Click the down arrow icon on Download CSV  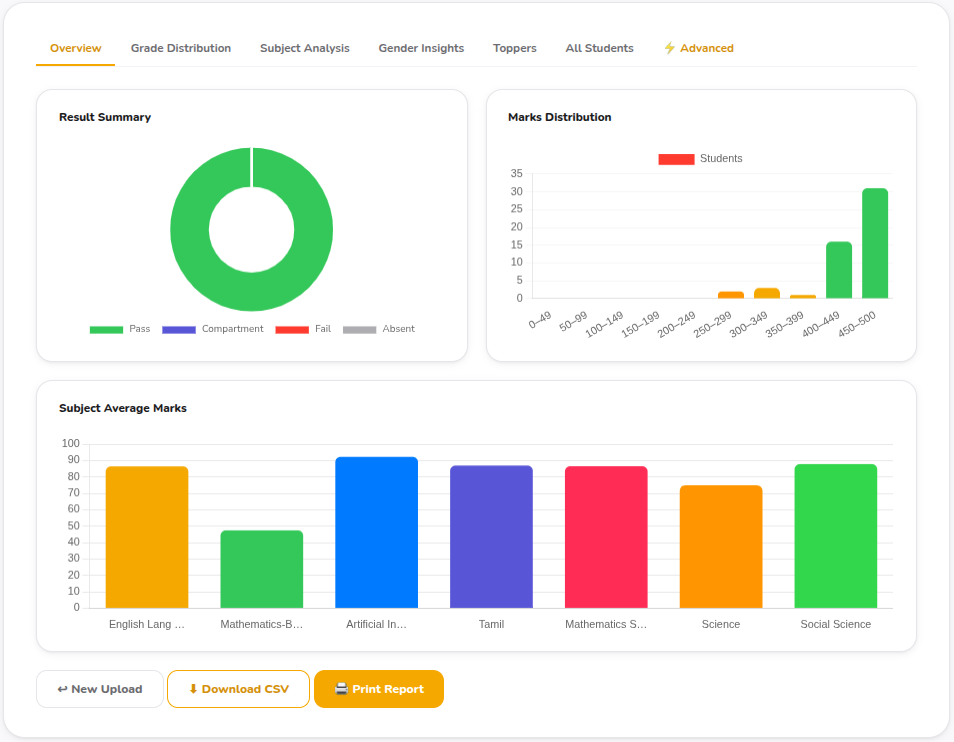coord(193,689)
